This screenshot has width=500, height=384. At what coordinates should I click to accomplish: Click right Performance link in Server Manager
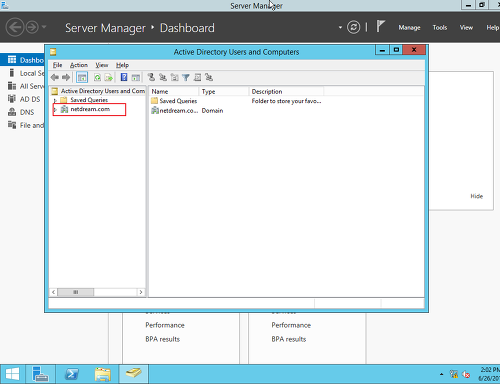click(291, 325)
